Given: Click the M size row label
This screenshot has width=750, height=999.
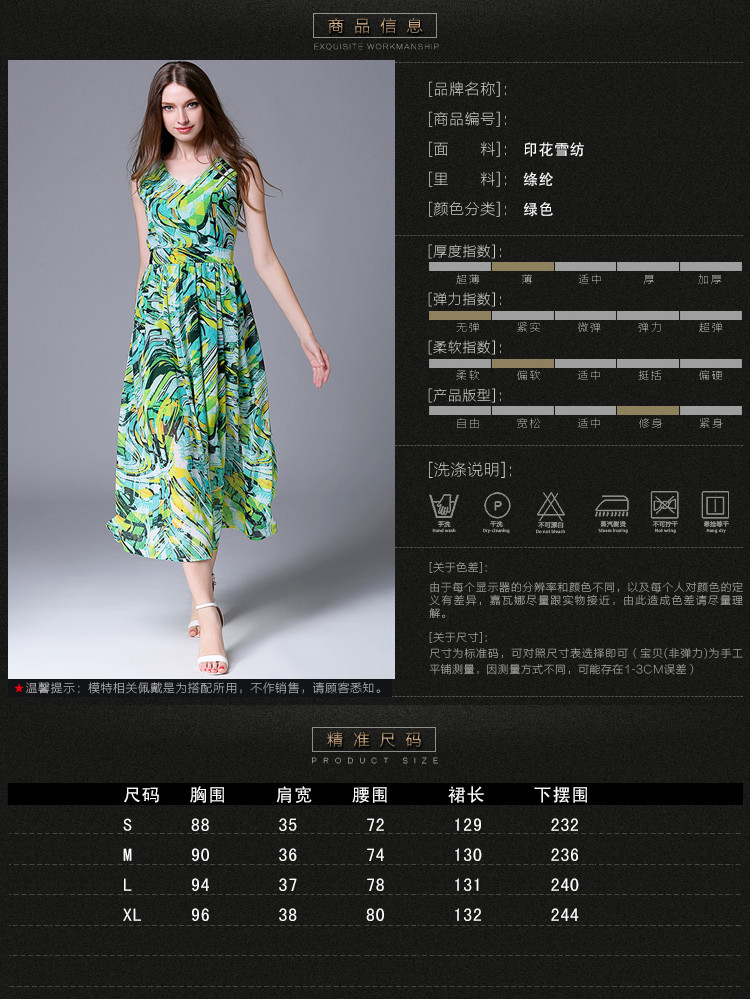Looking at the screenshot, I should (x=127, y=855).
